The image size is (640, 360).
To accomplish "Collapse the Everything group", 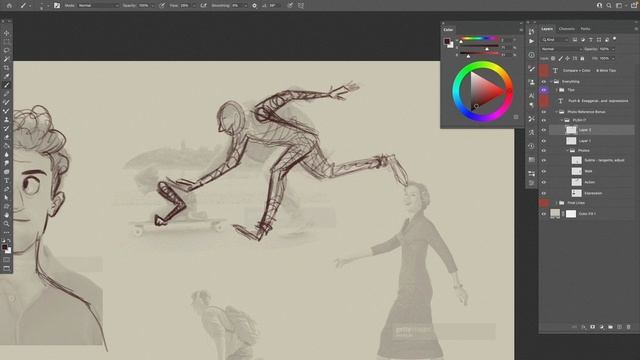I will pyautogui.click(x=551, y=82).
